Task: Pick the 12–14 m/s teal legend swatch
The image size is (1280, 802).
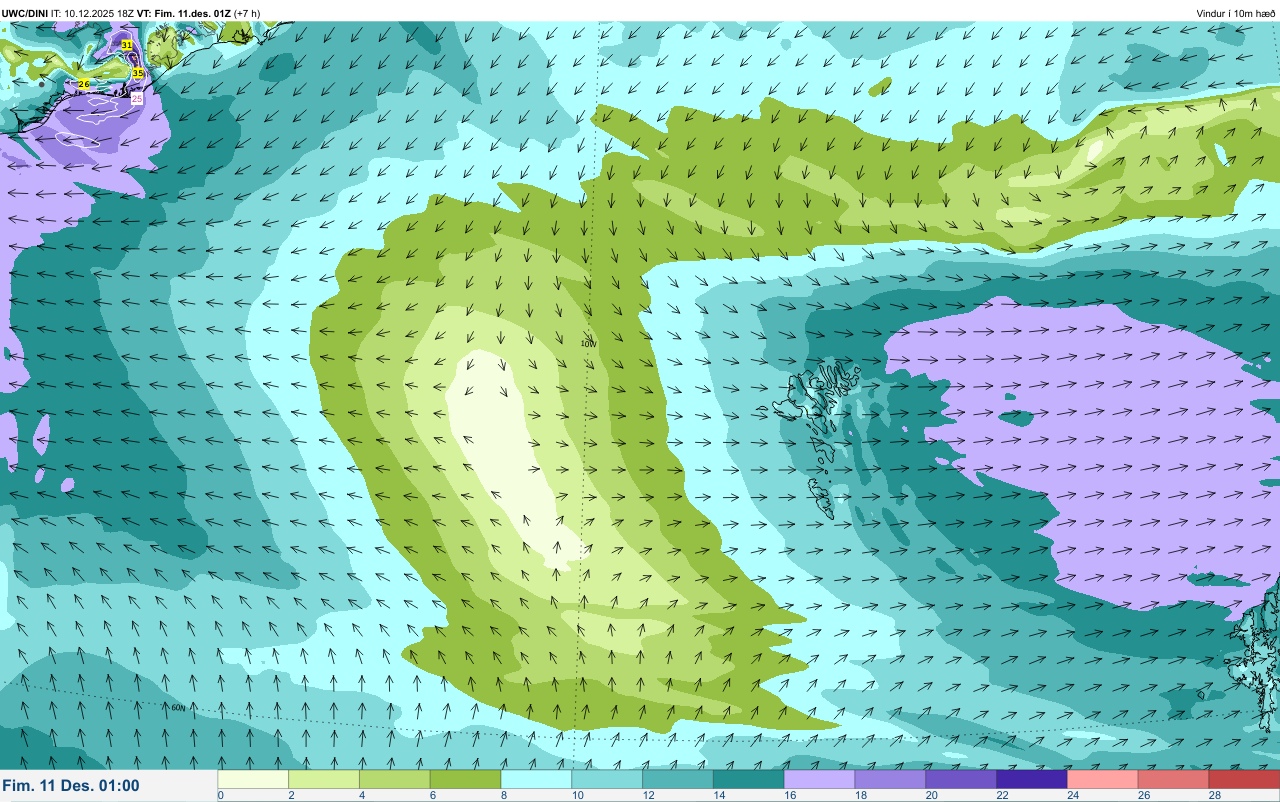Action: 678,779
